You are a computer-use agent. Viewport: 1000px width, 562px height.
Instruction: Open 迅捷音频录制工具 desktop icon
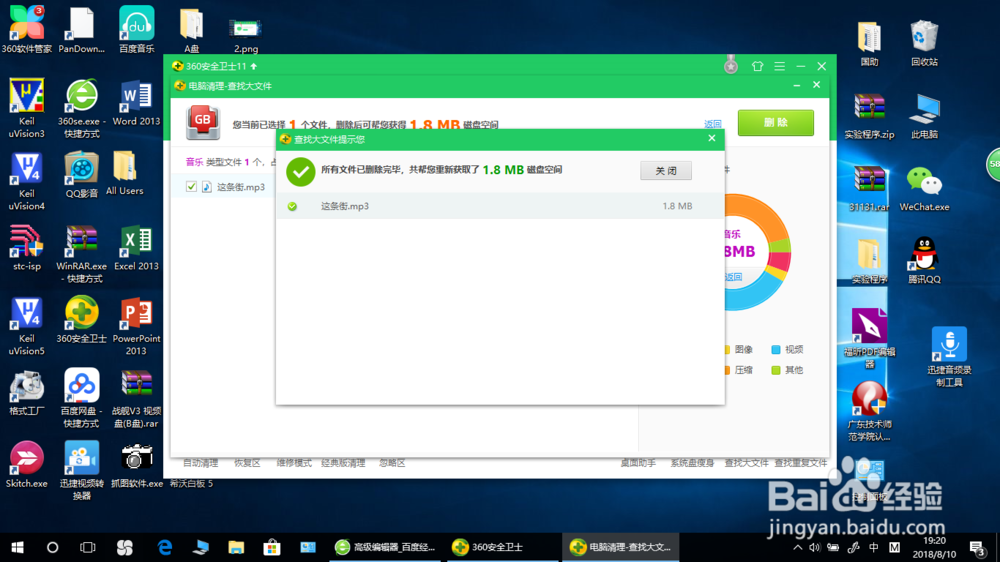tap(949, 357)
